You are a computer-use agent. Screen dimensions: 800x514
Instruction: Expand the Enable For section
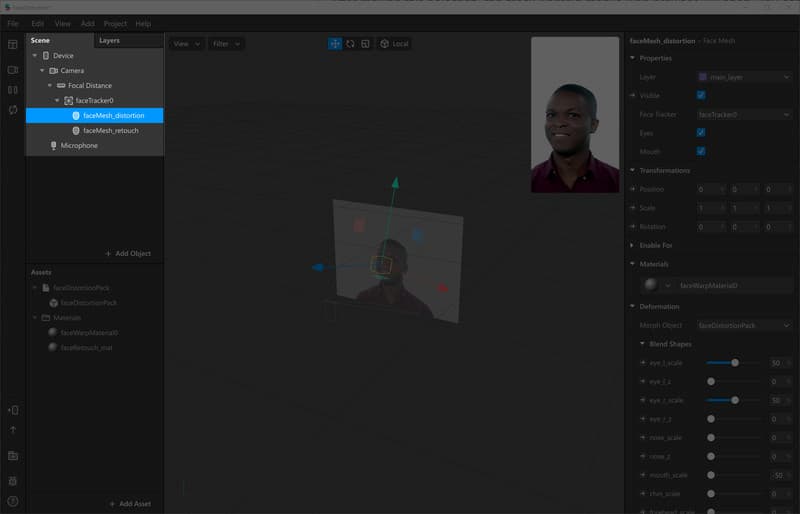tap(633, 246)
